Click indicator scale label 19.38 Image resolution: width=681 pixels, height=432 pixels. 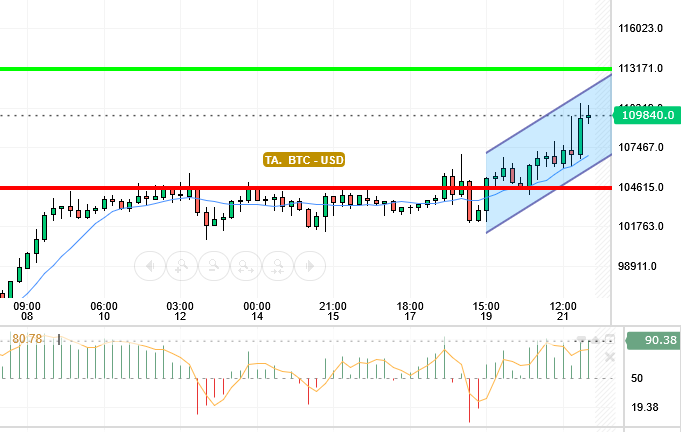(645, 407)
